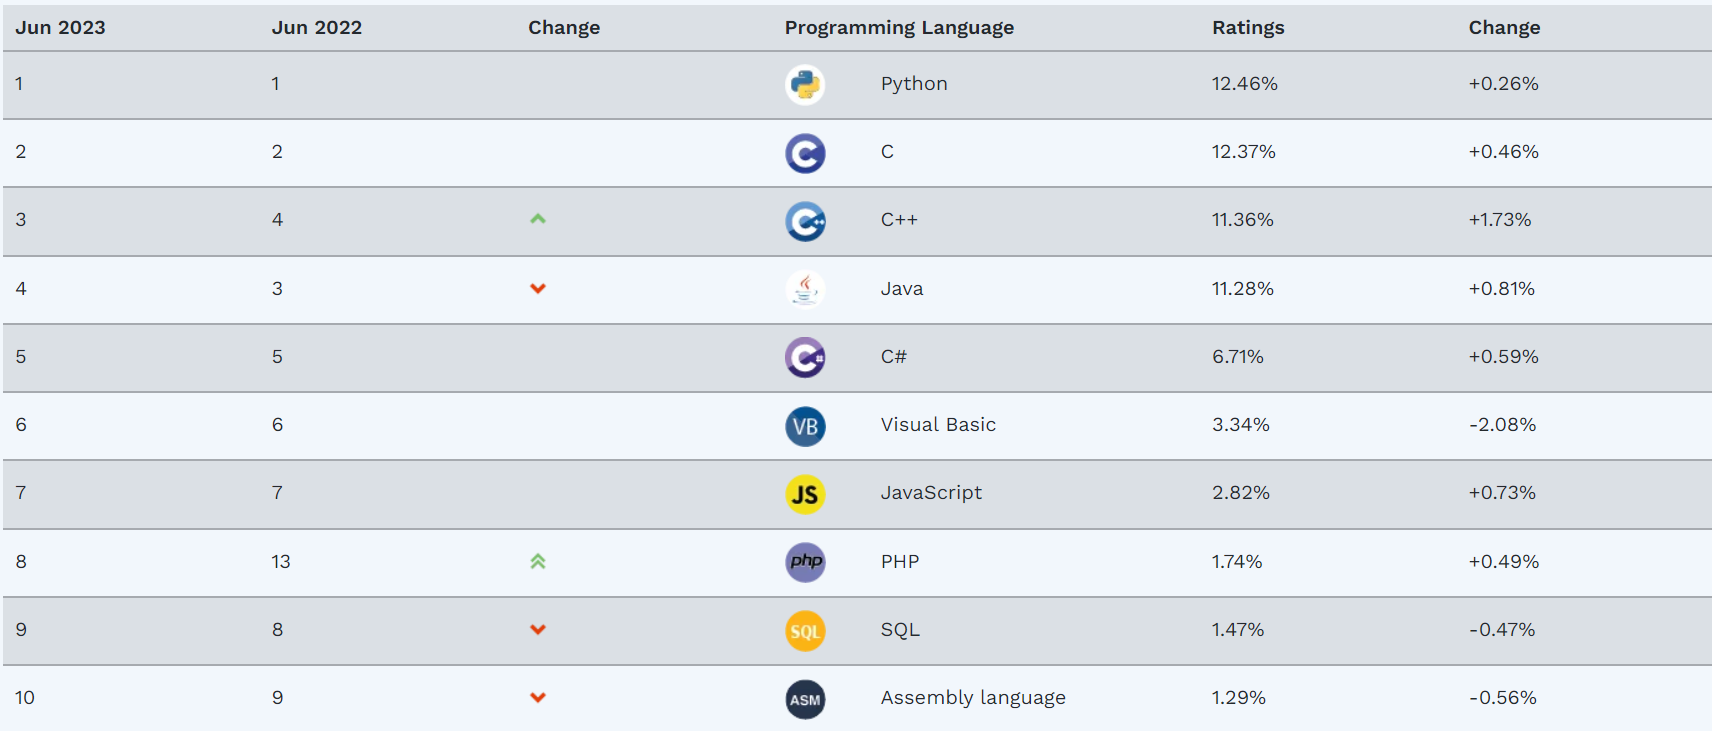Click the Ratings column header
This screenshot has height=731, width=1712.
[1248, 28]
